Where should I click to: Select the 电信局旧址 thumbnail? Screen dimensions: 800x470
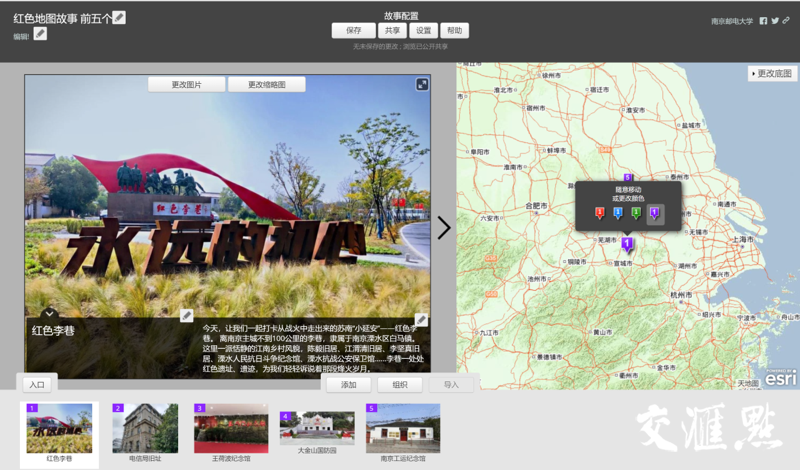coord(145,432)
